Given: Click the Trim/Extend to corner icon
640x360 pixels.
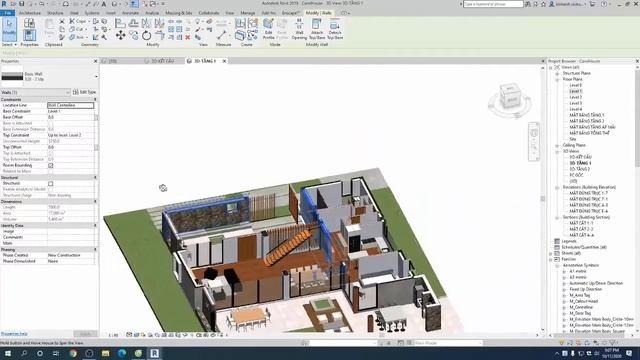Looking at the screenshot, I should pos(160,37).
